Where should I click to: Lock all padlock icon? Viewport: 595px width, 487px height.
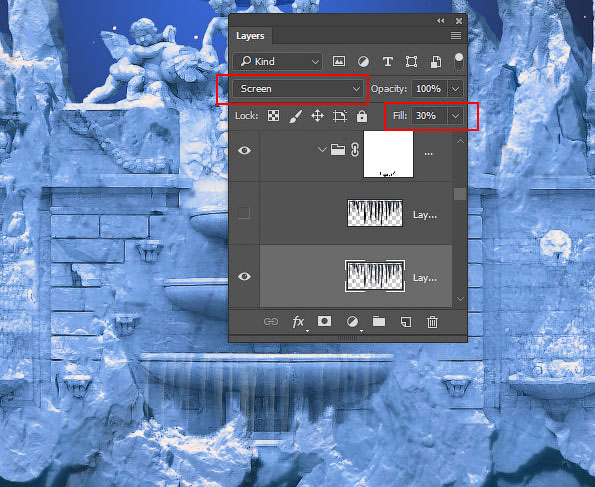[x=362, y=116]
